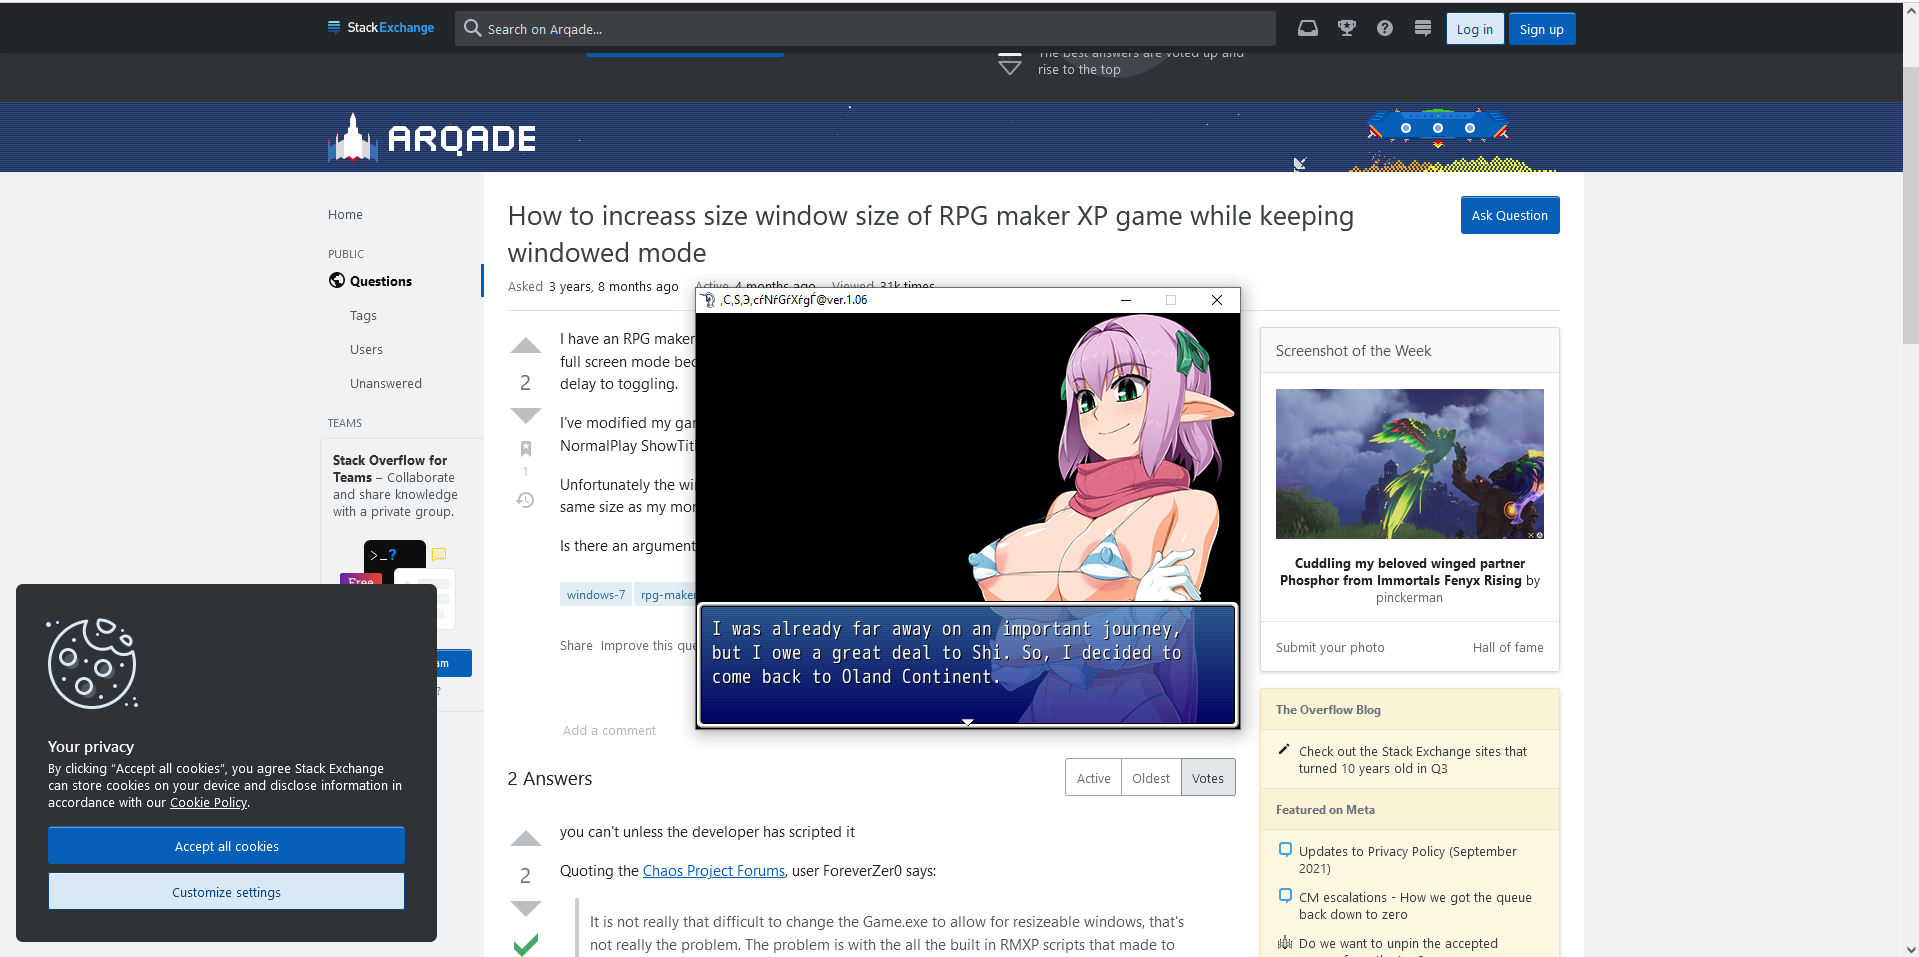Open the windows-7 tag
The image size is (1919, 957).
(595, 594)
